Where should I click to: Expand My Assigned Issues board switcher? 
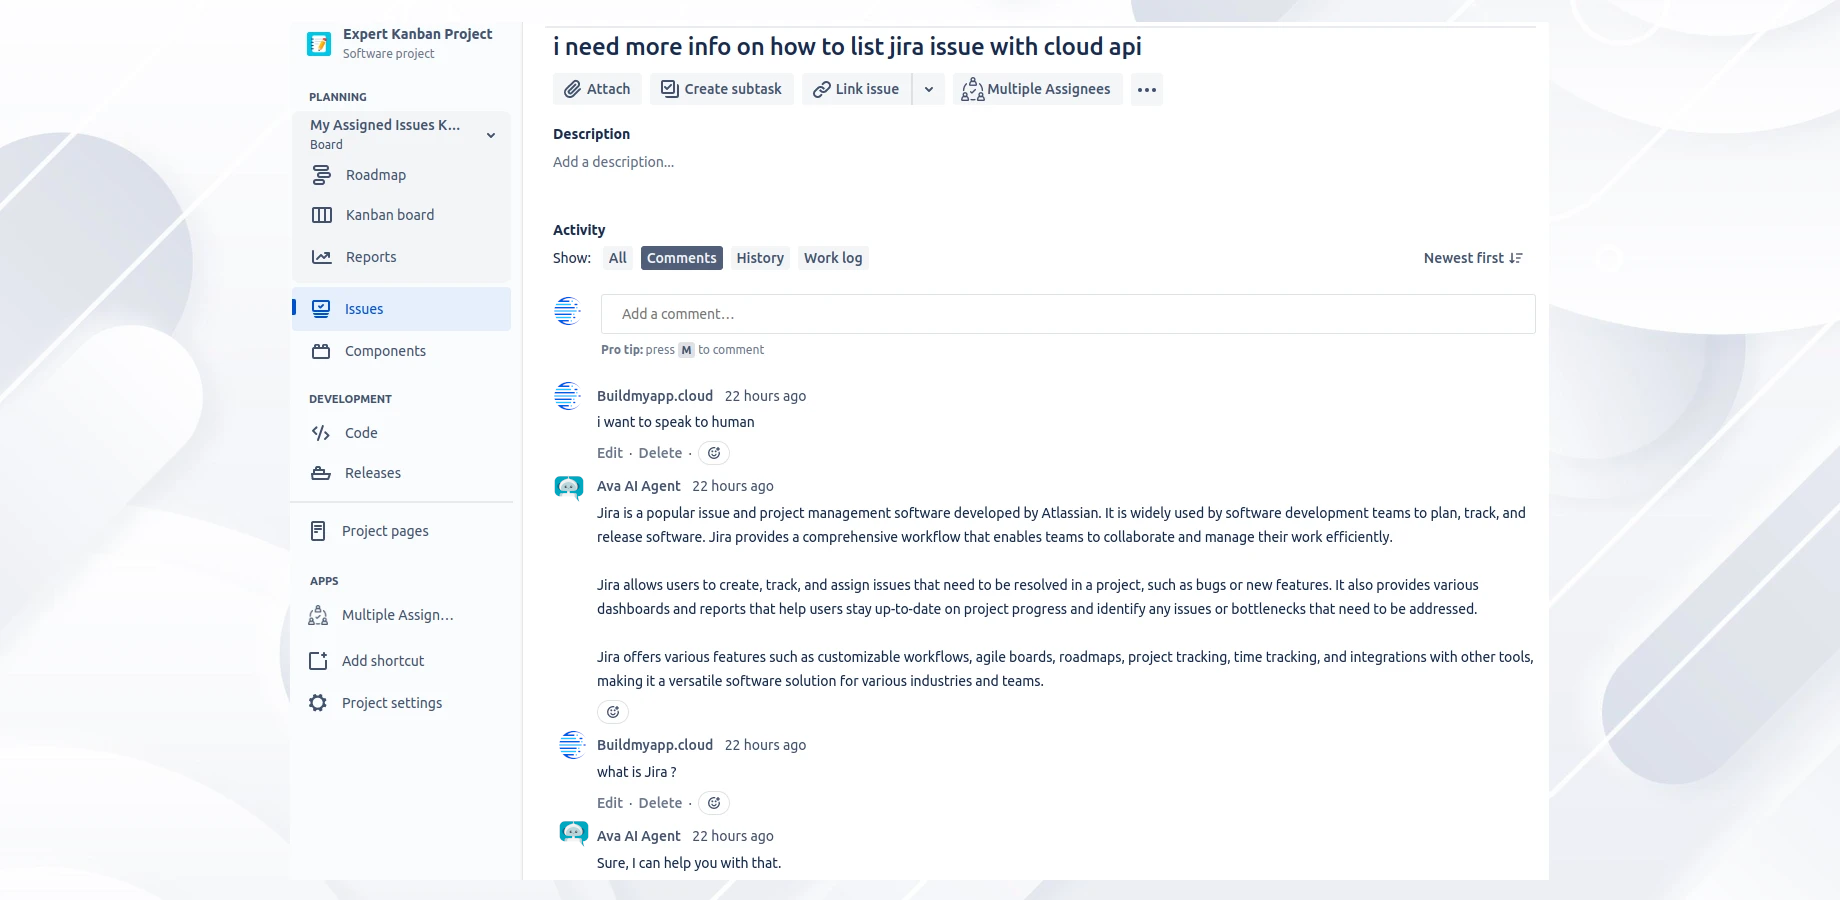tap(491, 135)
